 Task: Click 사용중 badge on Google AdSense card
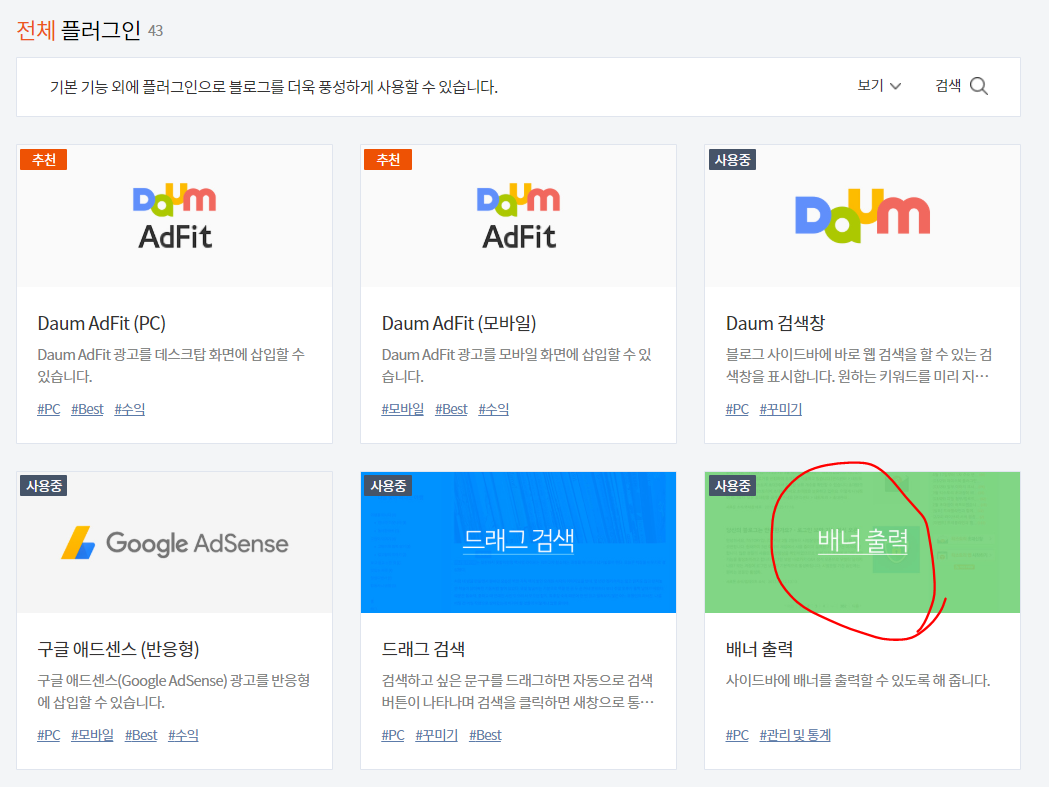43,486
